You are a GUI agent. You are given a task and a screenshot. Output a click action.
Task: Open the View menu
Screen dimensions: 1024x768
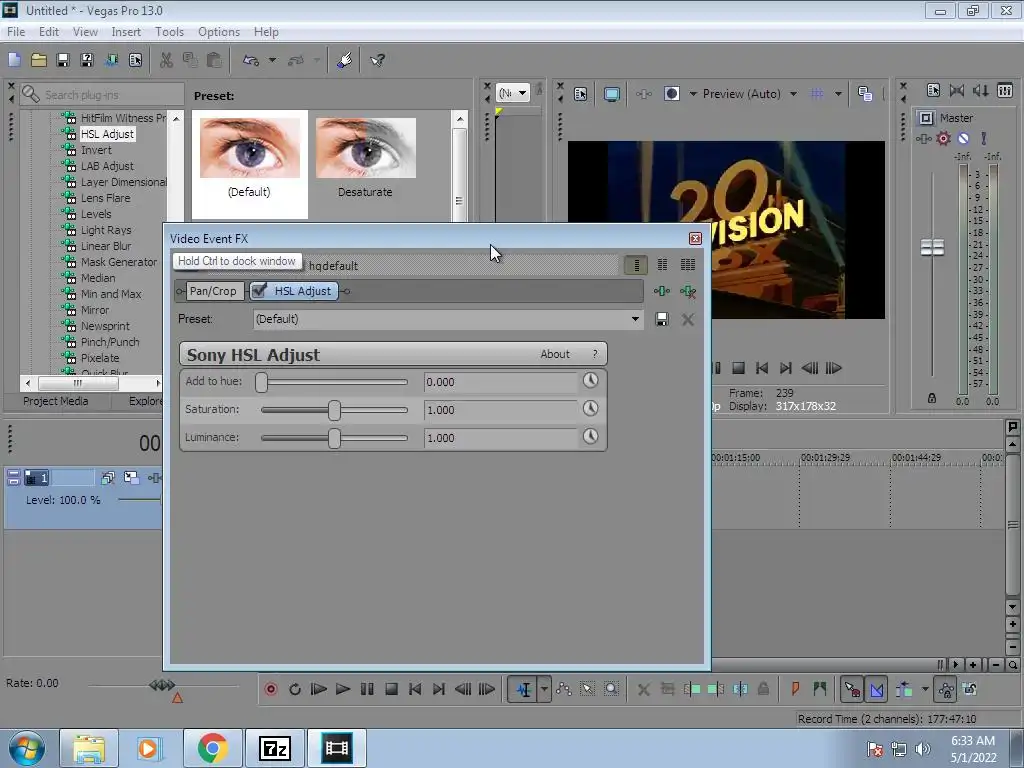[x=86, y=32]
